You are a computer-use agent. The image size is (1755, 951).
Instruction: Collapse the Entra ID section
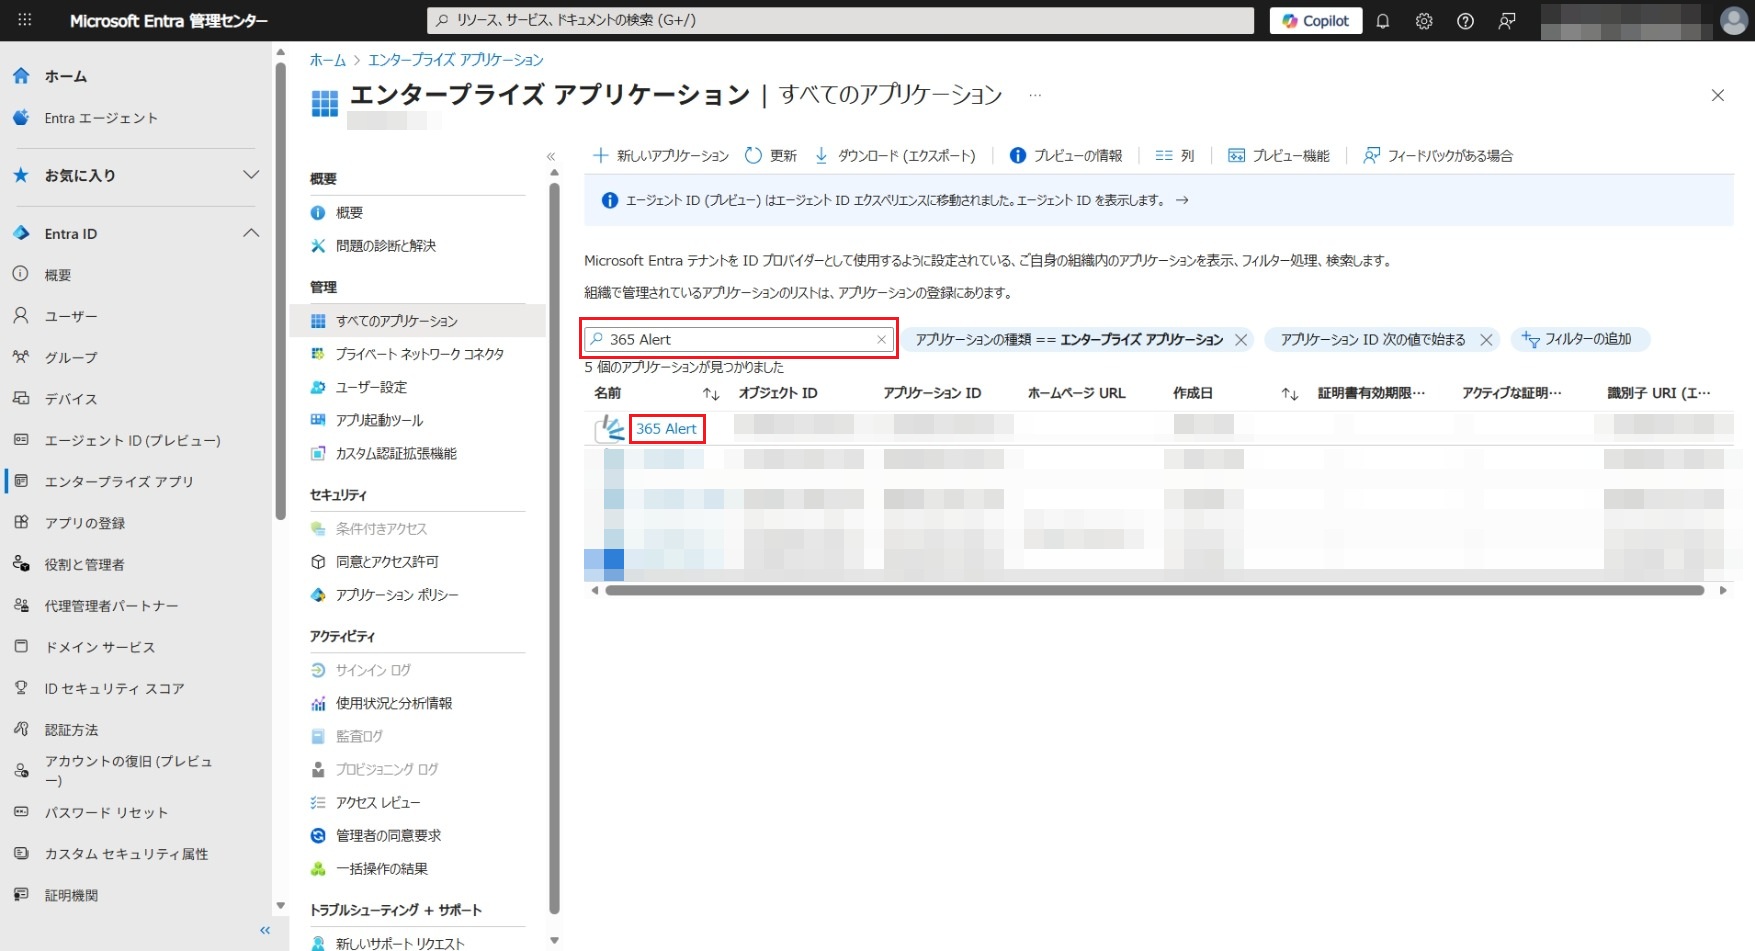pos(251,233)
